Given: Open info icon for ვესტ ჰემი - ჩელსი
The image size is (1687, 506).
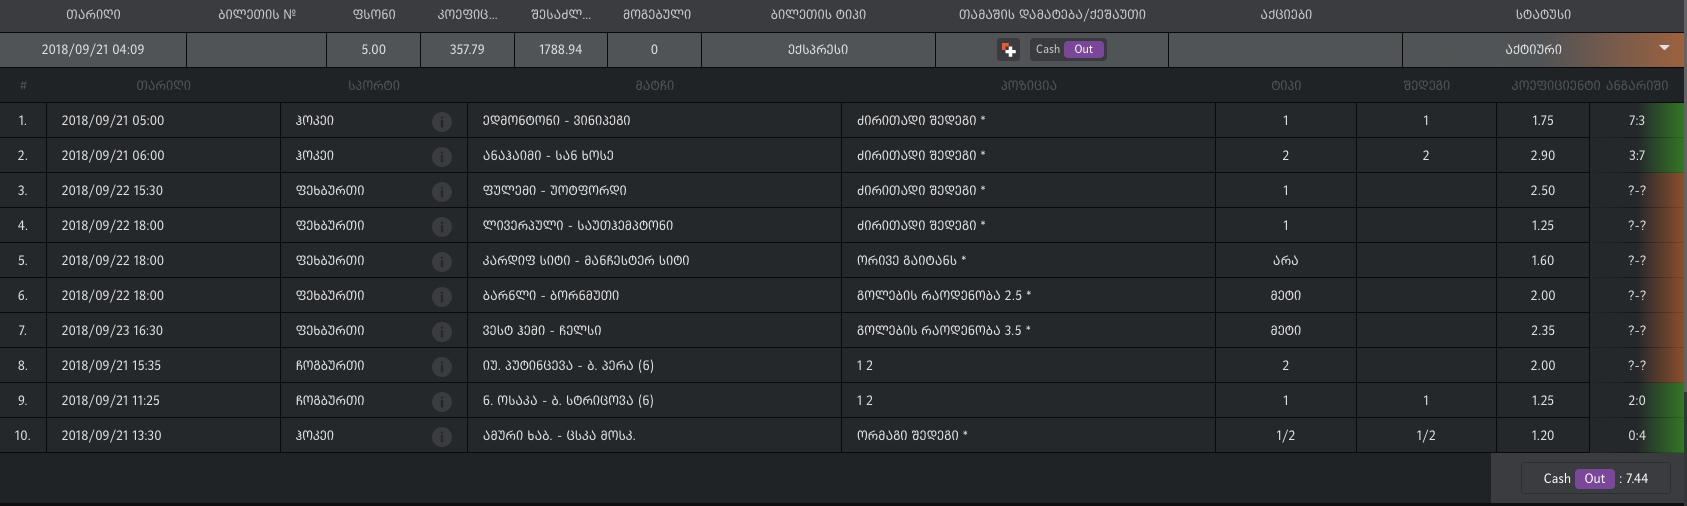Looking at the screenshot, I should [441, 331].
